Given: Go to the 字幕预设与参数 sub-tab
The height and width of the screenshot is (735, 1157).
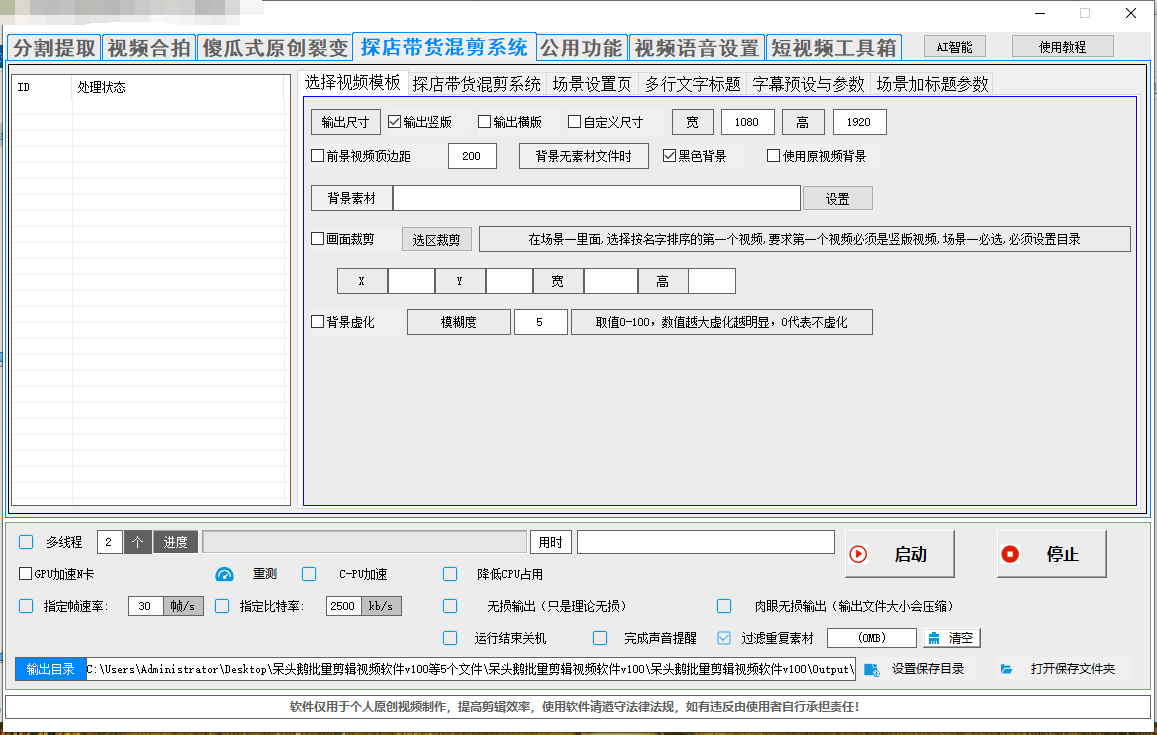Looking at the screenshot, I should [808, 84].
